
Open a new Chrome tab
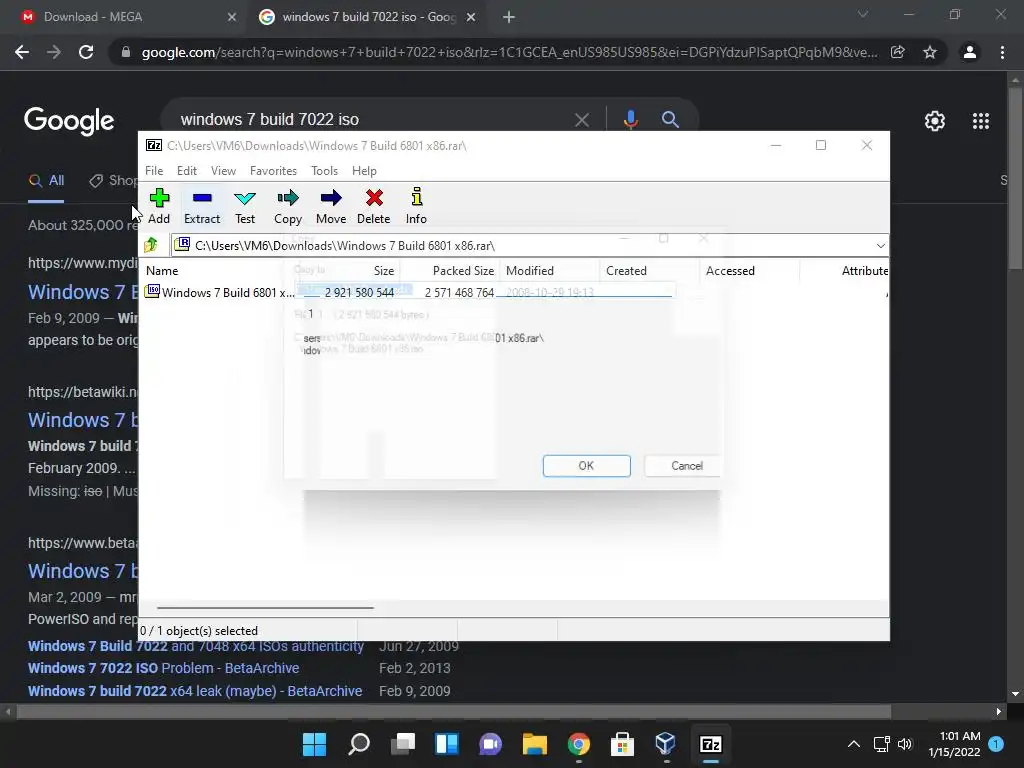coord(509,17)
